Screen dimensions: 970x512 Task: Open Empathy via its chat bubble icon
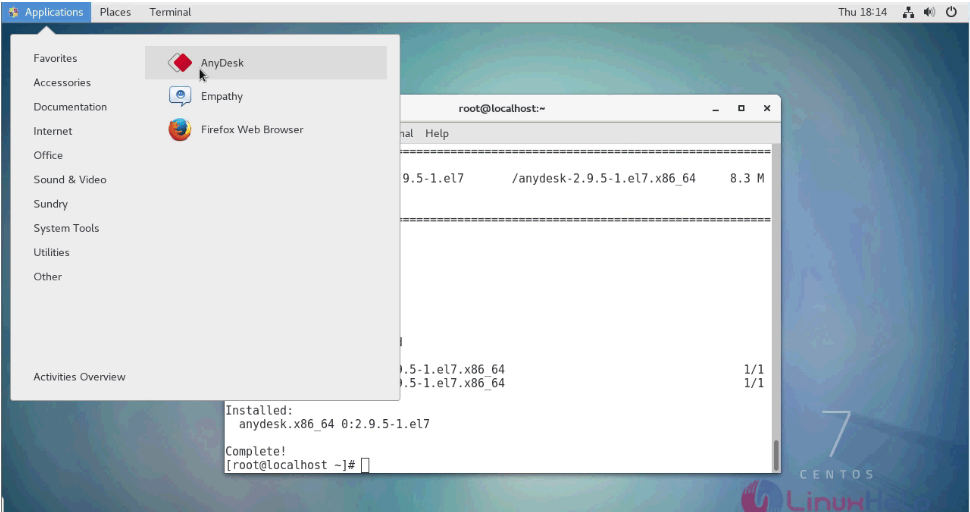point(180,96)
